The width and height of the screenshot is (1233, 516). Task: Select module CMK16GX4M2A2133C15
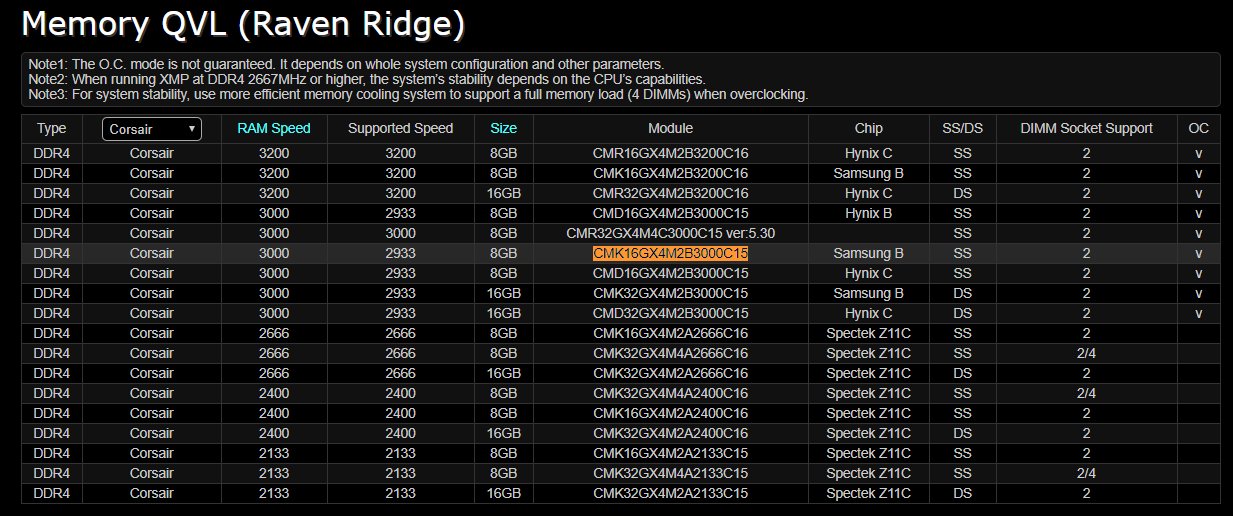[670, 454]
